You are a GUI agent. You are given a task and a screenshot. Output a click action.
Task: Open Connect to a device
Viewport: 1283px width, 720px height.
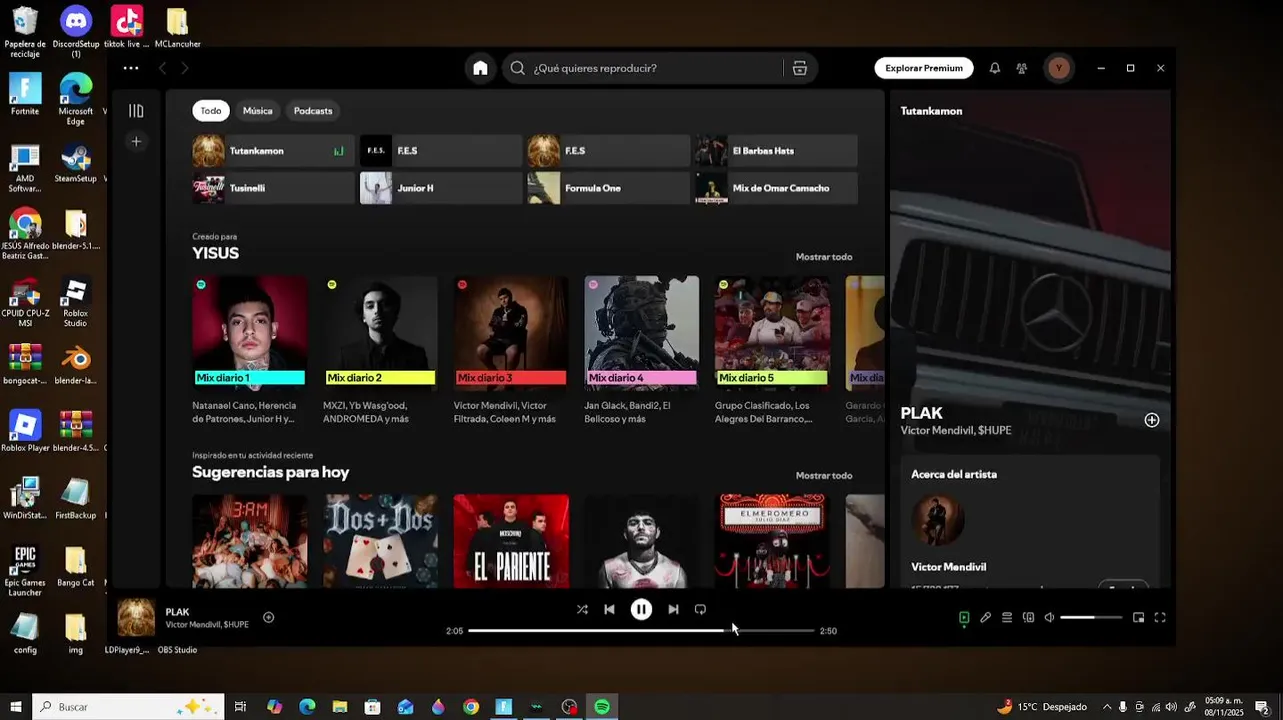point(1028,618)
